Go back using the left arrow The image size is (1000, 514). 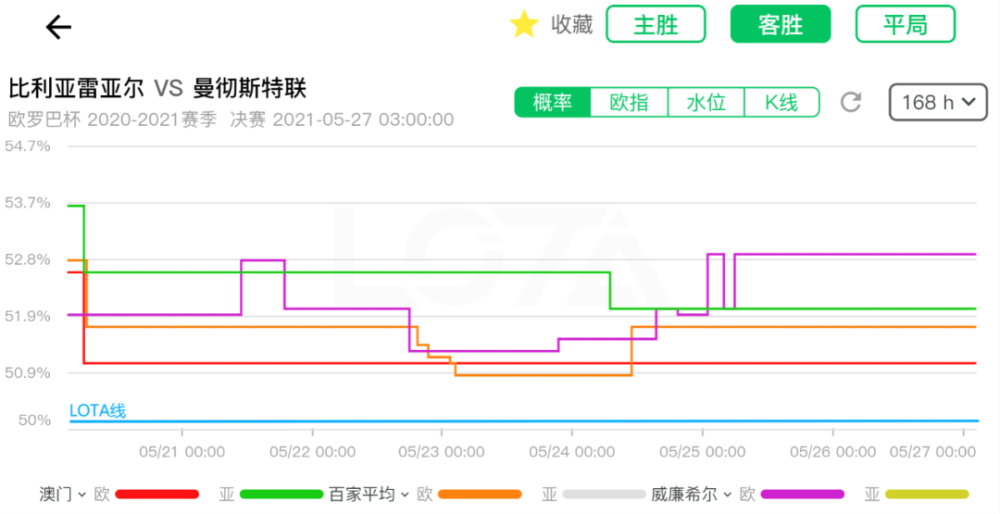pos(59,27)
